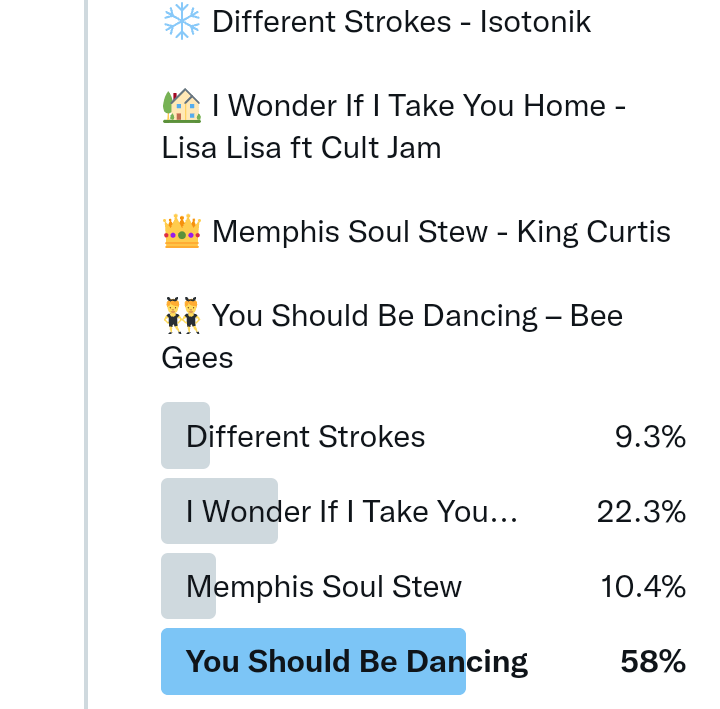Image resolution: width=720 pixels, height=709 pixels.
Task: Click the house emoji beside I Wonder
Action: pyautogui.click(x=181, y=105)
